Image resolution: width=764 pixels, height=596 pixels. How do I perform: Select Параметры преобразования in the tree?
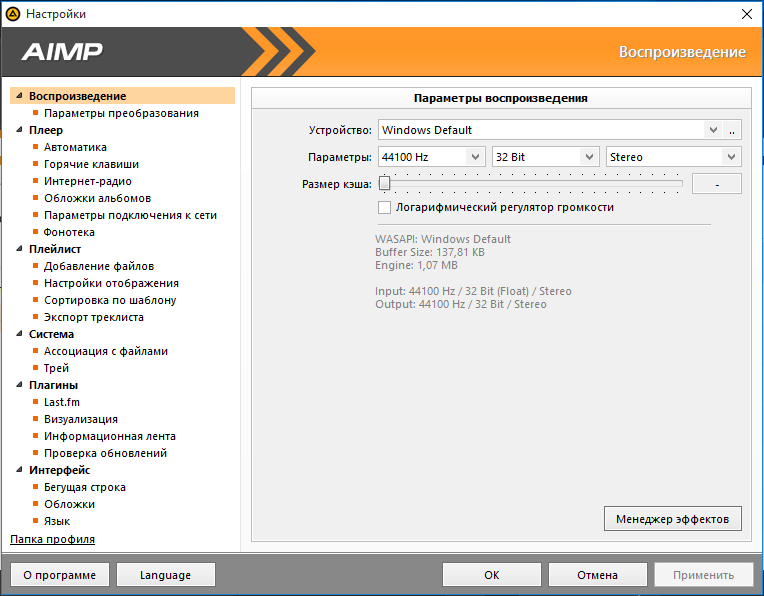click(121, 113)
